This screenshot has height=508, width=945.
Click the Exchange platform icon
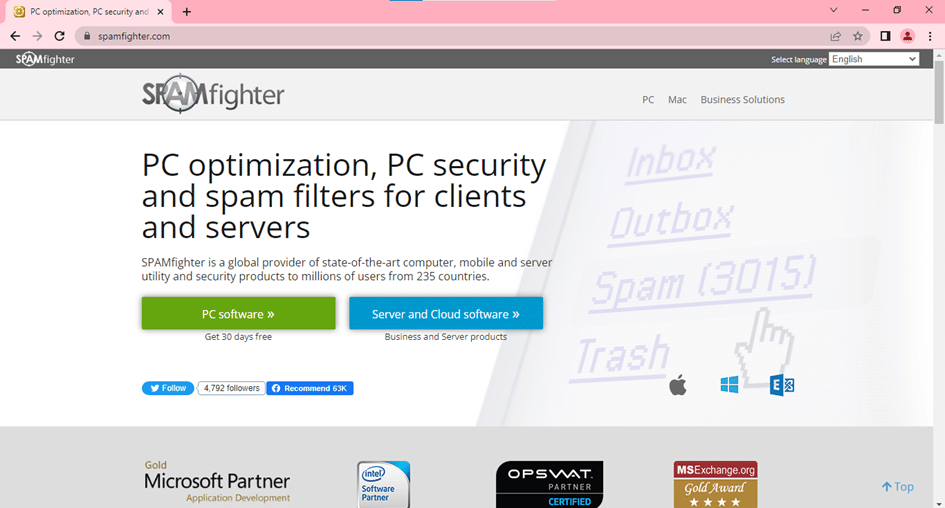click(x=782, y=385)
